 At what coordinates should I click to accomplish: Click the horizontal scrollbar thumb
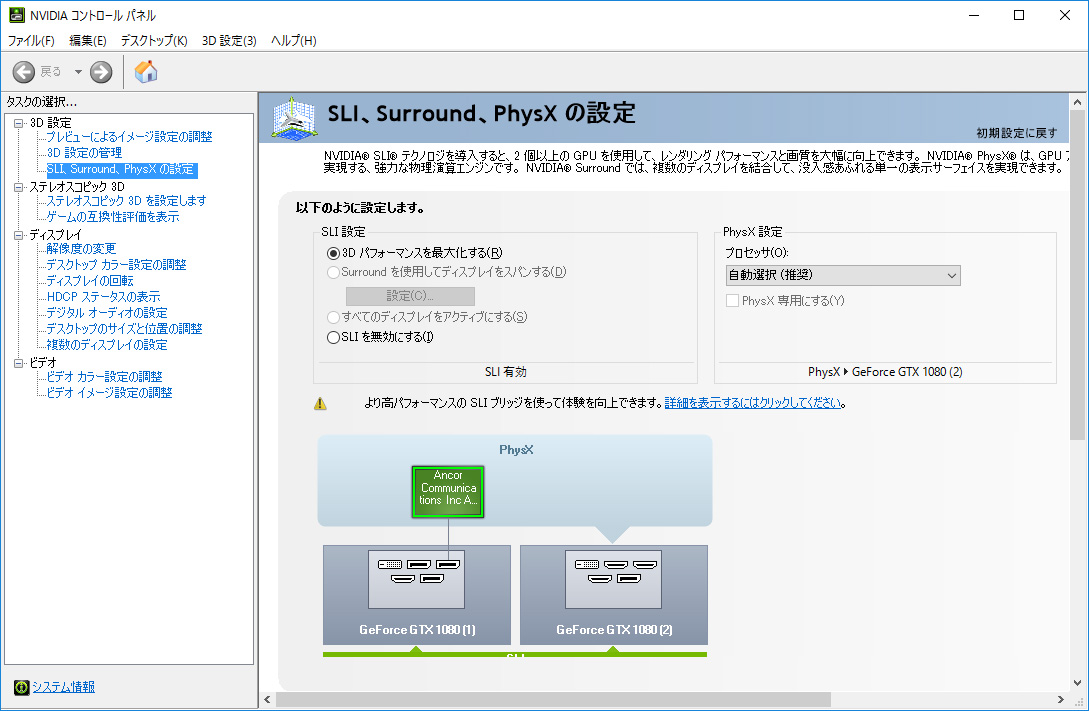tap(553, 699)
